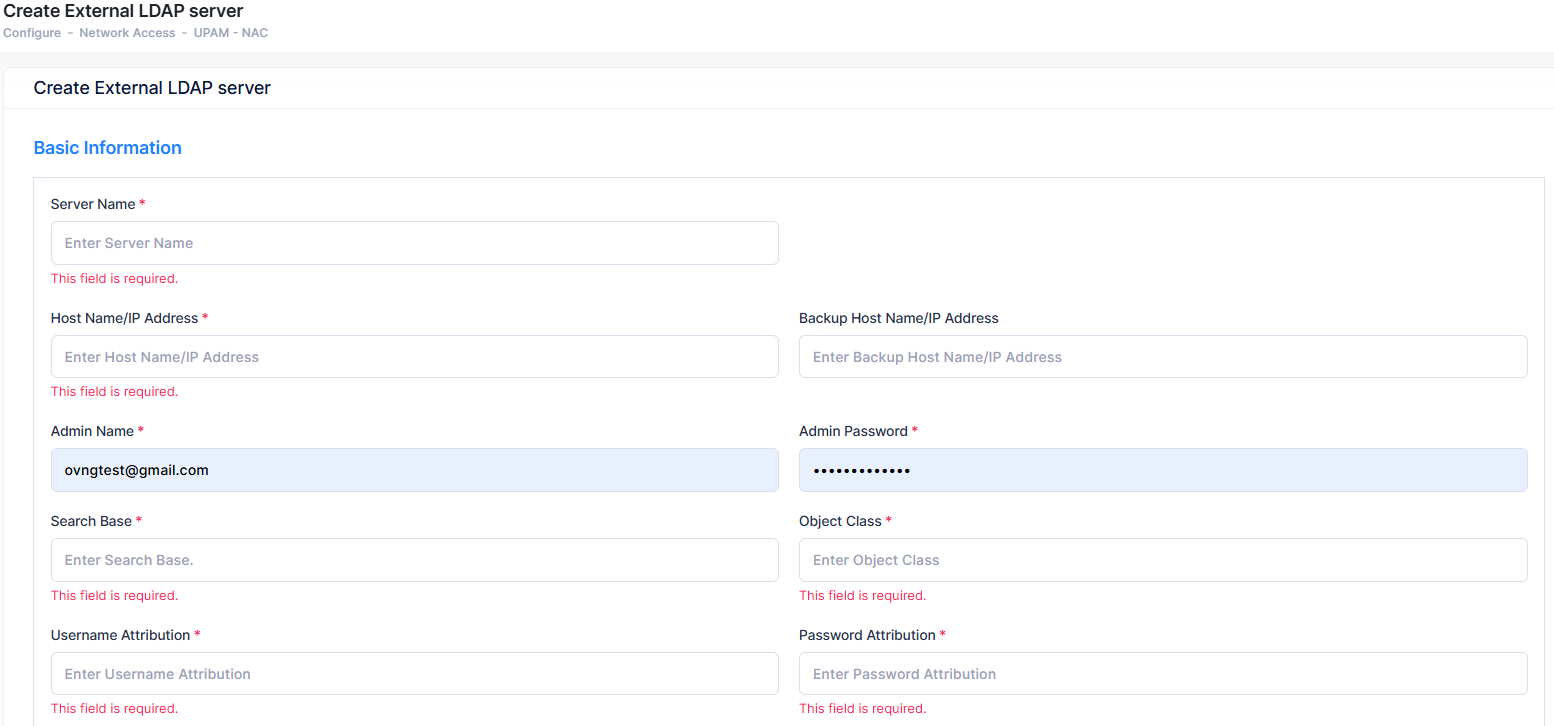The width and height of the screenshot is (1554, 726).
Task: Click the Username Attribution input field
Action: (414, 673)
